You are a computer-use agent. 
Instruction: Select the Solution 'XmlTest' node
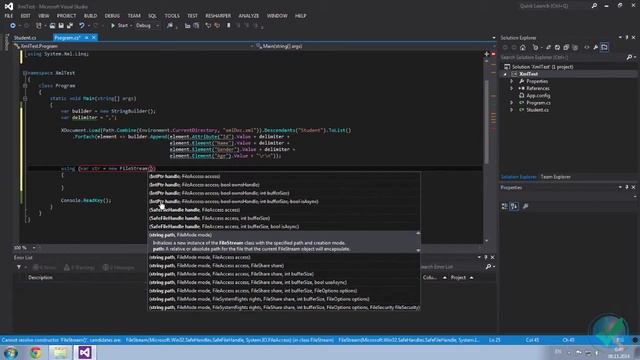(542, 67)
